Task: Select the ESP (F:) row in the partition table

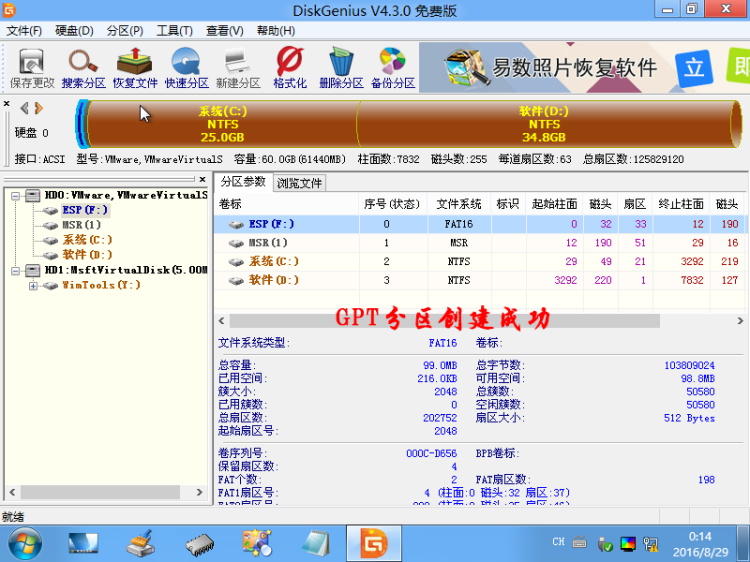Action: coord(480,224)
